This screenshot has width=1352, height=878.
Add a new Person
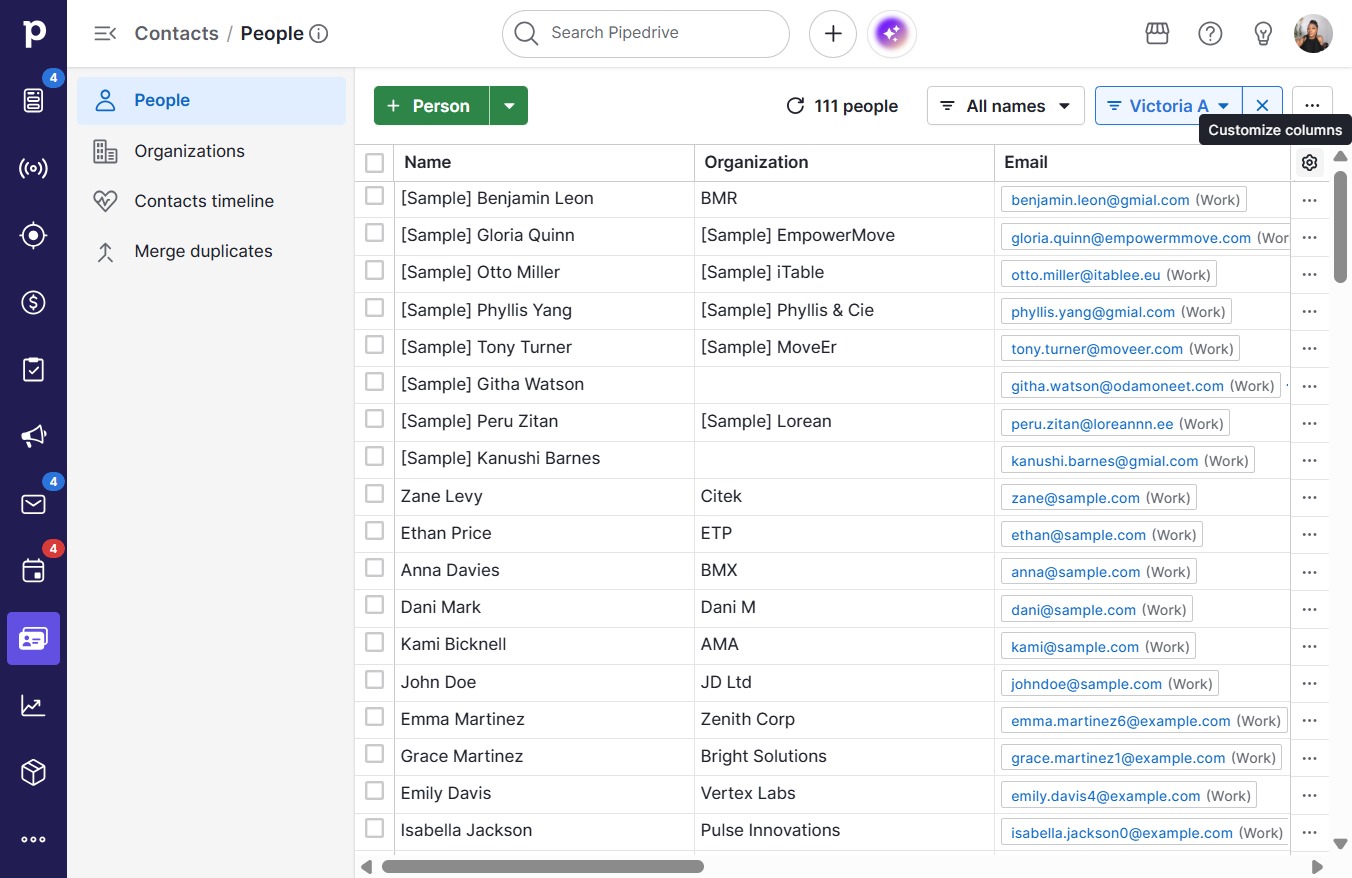point(431,106)
